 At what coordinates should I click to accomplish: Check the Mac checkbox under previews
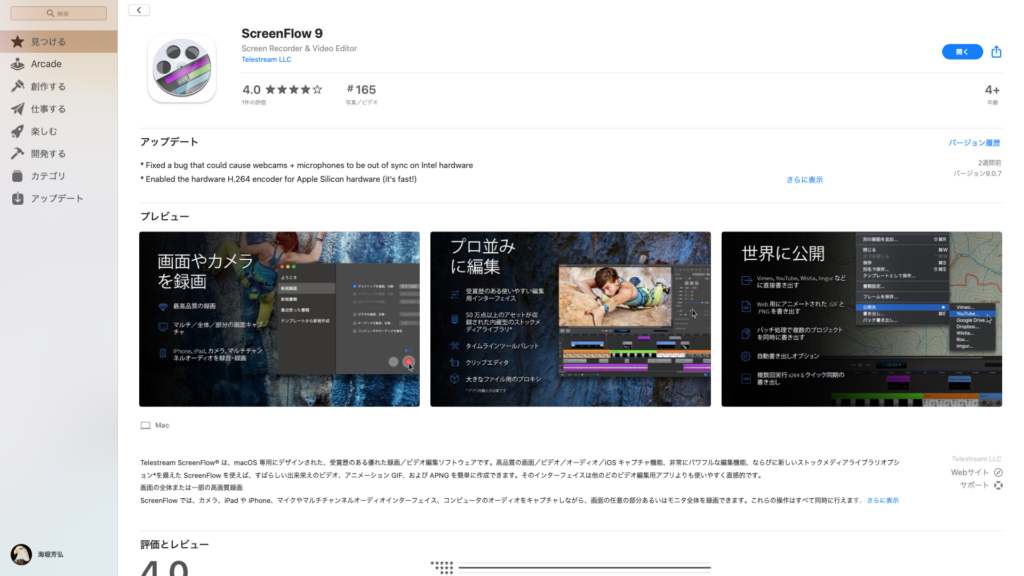tap(144, 424)
